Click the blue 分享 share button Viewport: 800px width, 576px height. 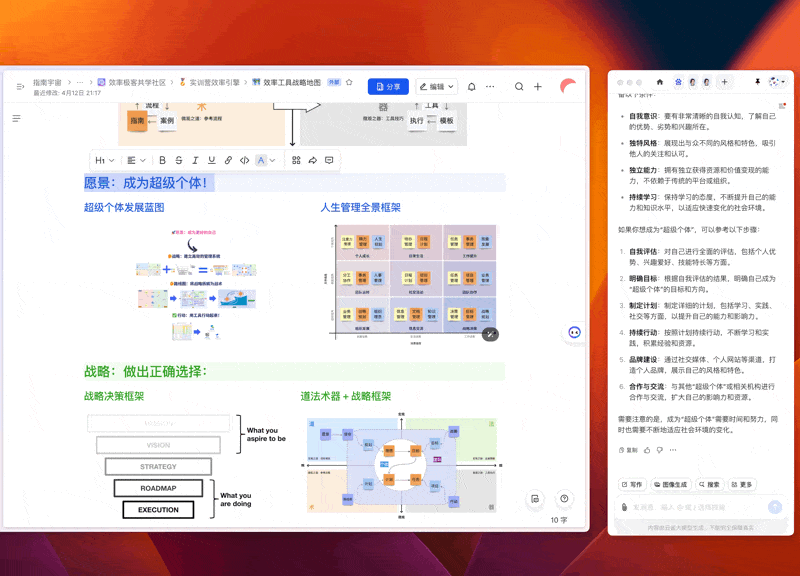click(x=388, y=86)
